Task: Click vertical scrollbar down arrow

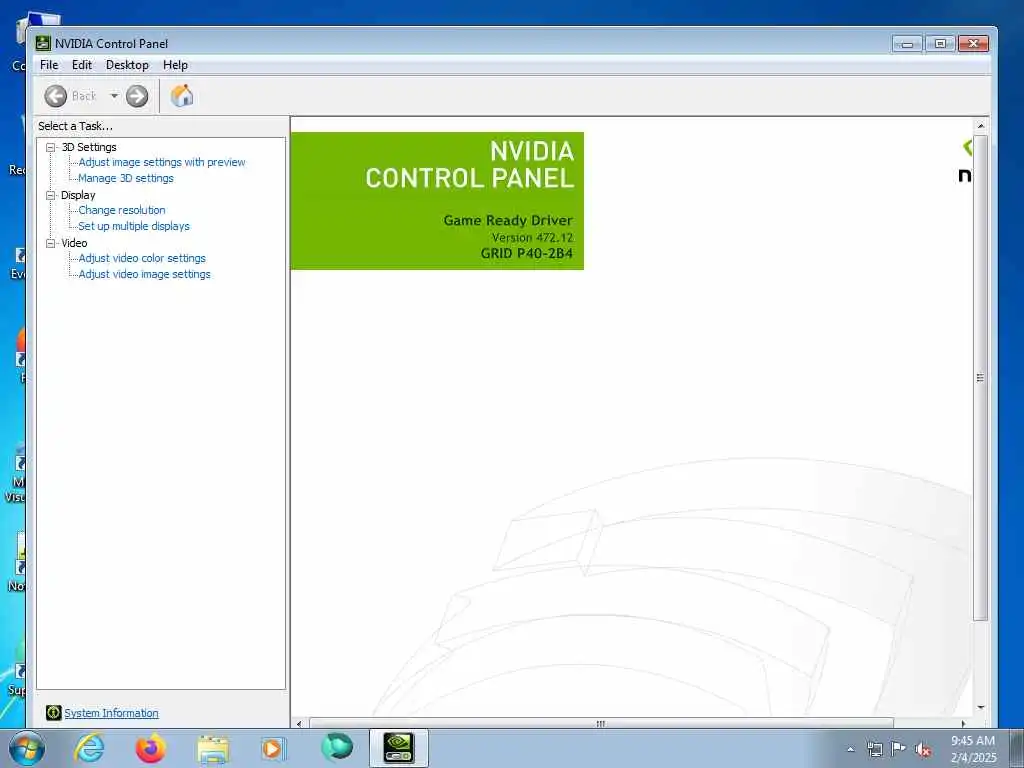Action: [x=980, y=707]
